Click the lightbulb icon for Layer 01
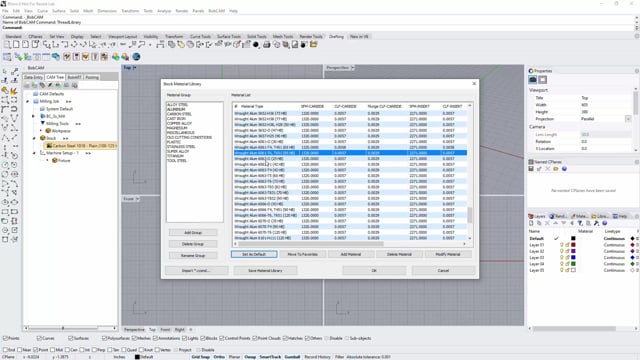This screenshot has height=360, width=640. pos(562,245)
